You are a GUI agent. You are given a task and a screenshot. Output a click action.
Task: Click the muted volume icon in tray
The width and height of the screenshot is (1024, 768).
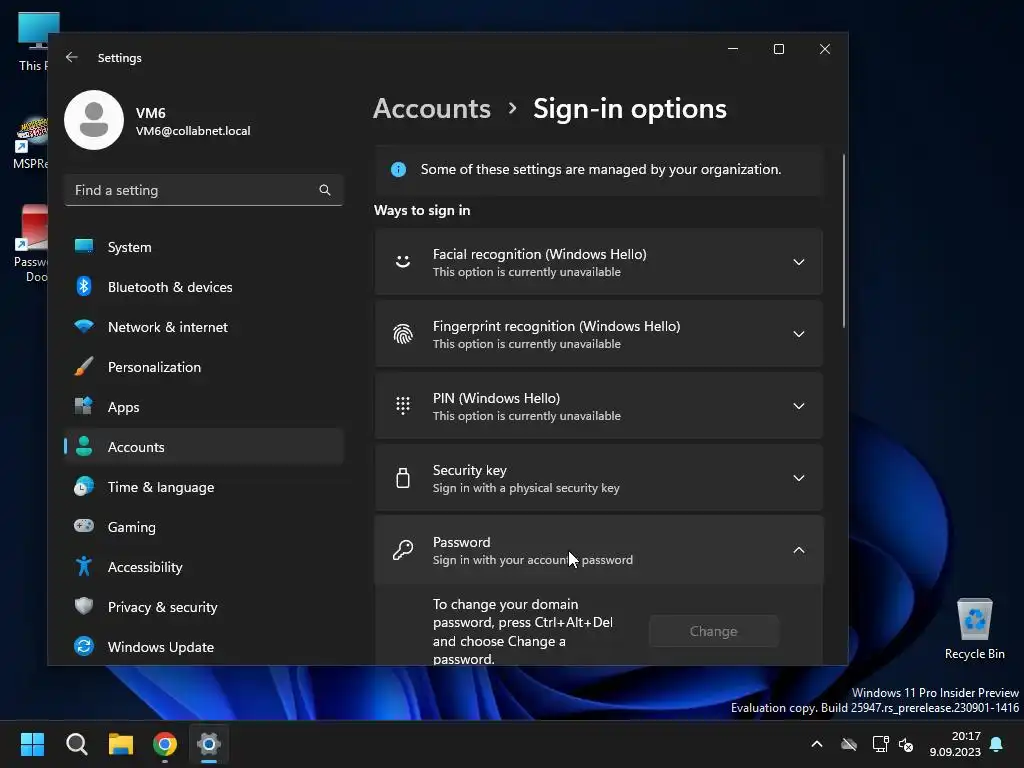click(906, 744)
